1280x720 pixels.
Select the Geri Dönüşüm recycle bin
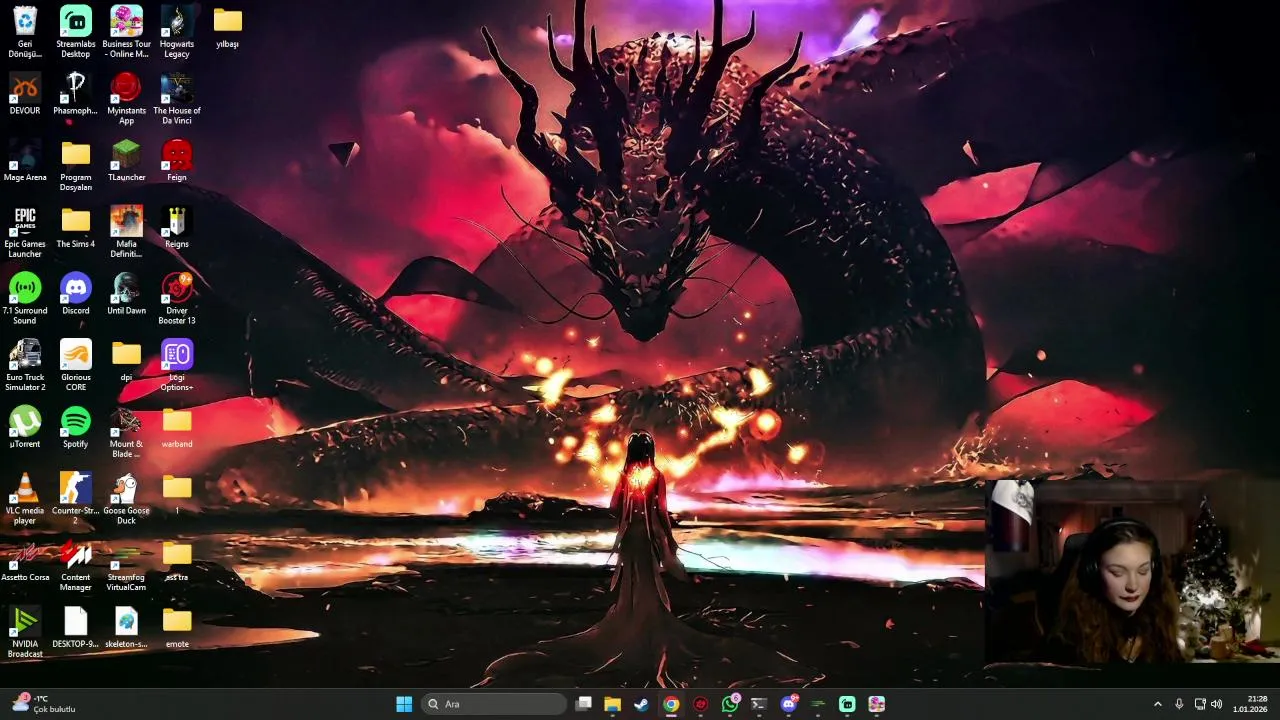coord(25,31)
